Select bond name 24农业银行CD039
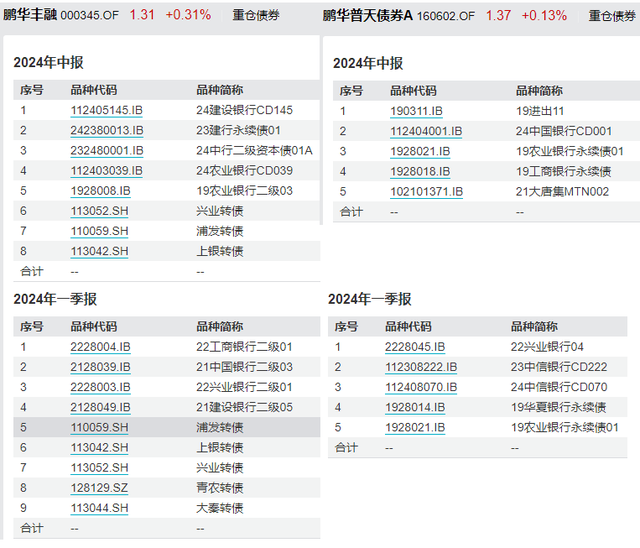This screenshot has width=640, height=548. [244, 171]
